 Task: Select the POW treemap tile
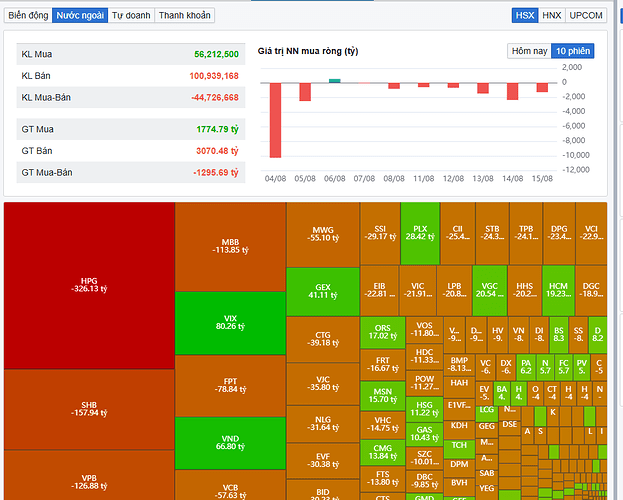pos(424,383)
